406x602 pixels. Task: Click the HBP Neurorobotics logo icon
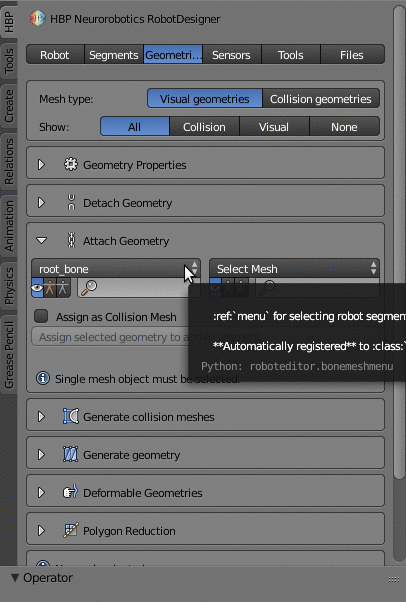click(x=38, y=19)
